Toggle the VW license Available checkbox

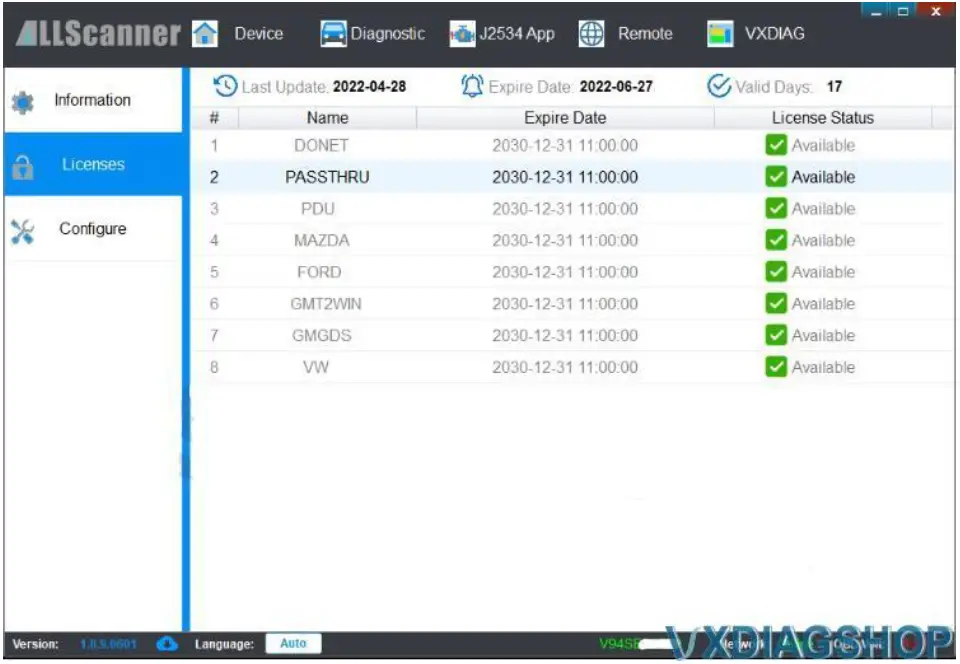point(776,367)
